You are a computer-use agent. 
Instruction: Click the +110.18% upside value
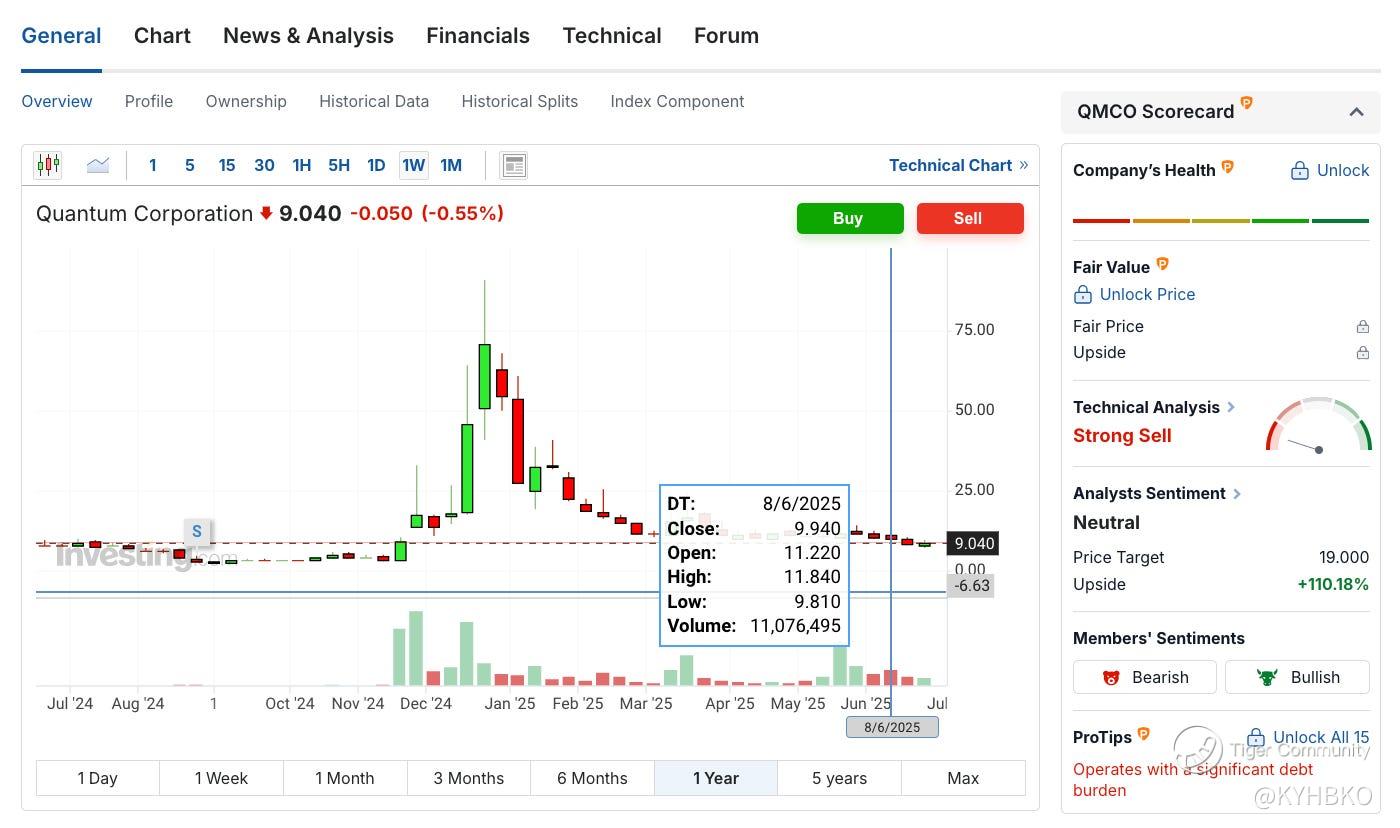(x=1333, y=584)
